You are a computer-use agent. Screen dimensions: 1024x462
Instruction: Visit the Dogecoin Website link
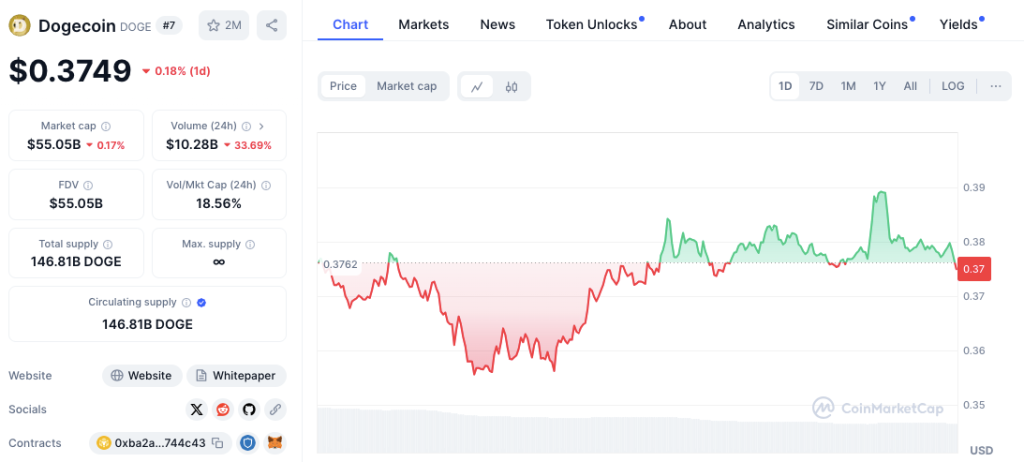142,376
